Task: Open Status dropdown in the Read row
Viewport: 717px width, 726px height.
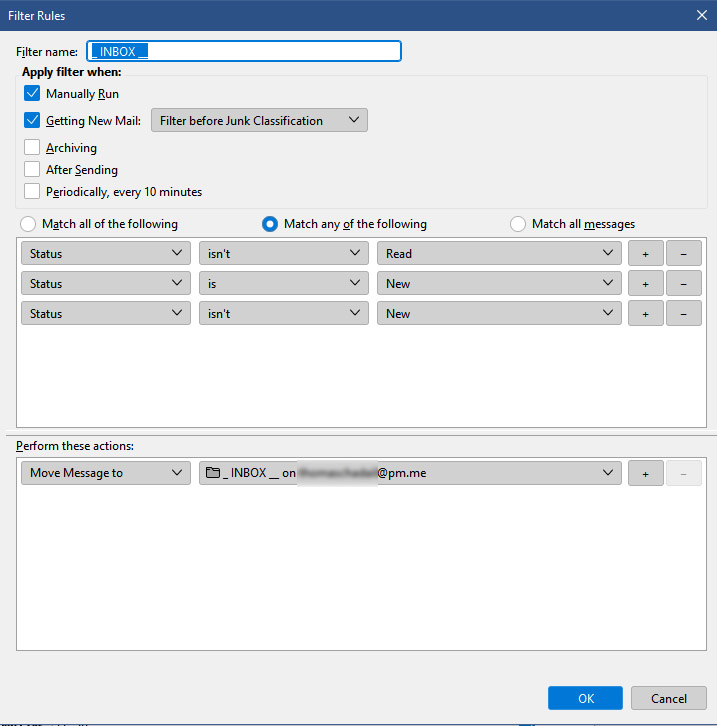Action: (106, 253)
